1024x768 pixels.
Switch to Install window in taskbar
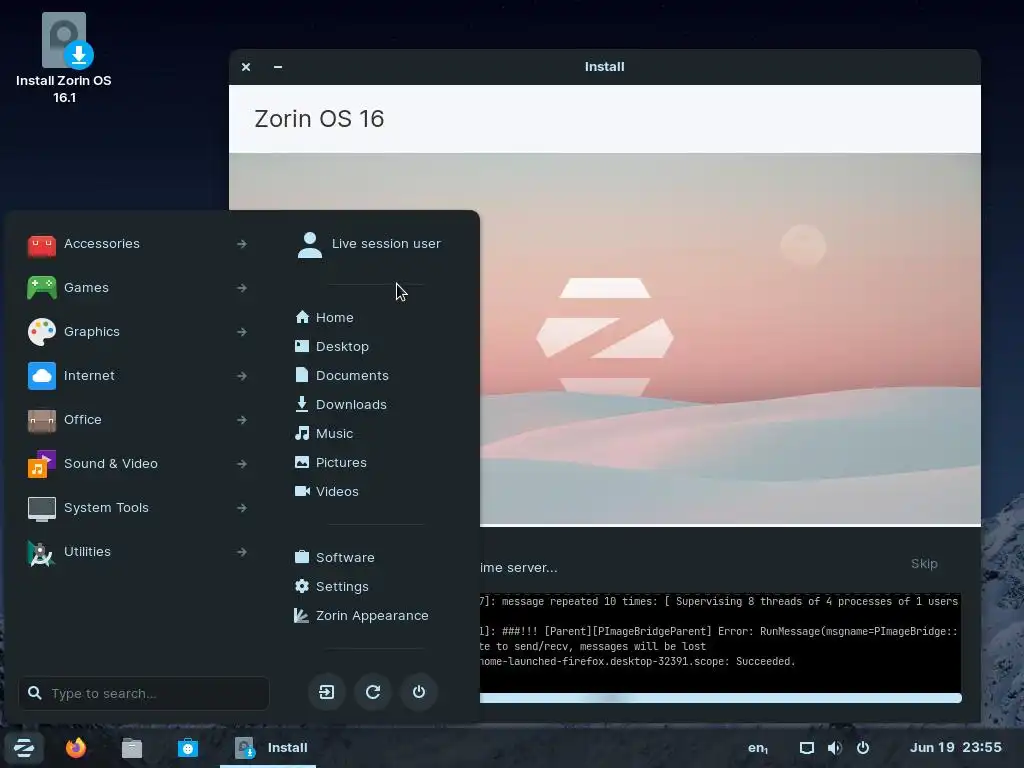coord(268,748)
